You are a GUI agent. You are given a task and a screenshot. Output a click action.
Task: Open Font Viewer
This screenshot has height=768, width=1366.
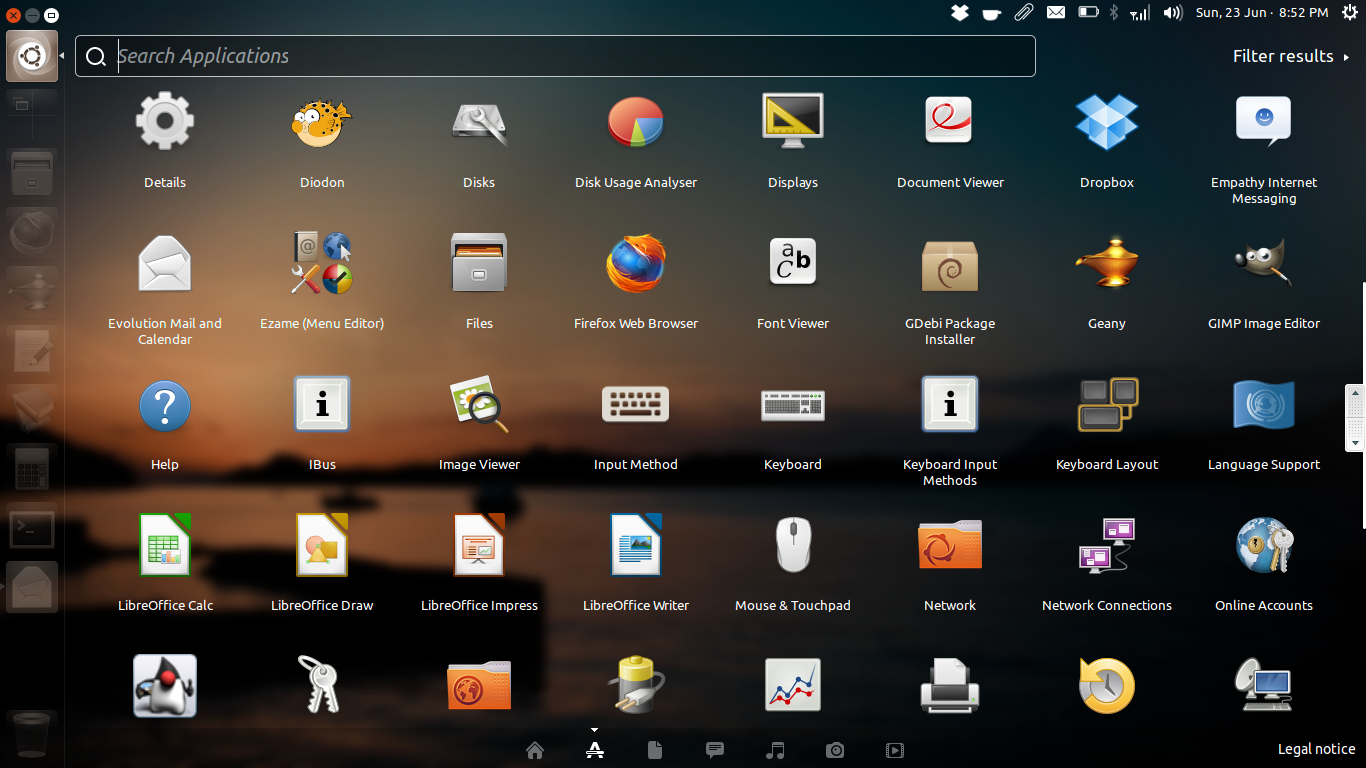[x=793, y=263]
